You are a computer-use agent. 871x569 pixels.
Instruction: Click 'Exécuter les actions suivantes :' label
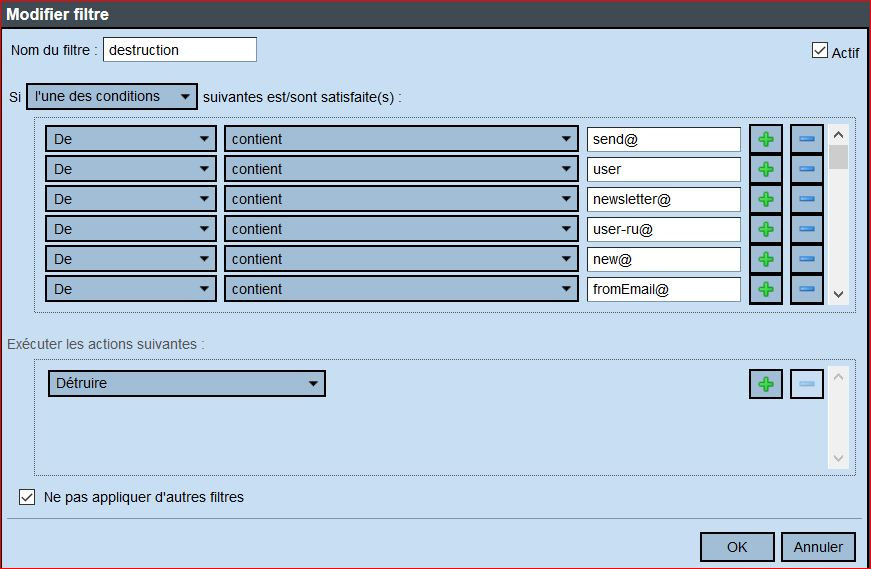(x=106, y=344)
